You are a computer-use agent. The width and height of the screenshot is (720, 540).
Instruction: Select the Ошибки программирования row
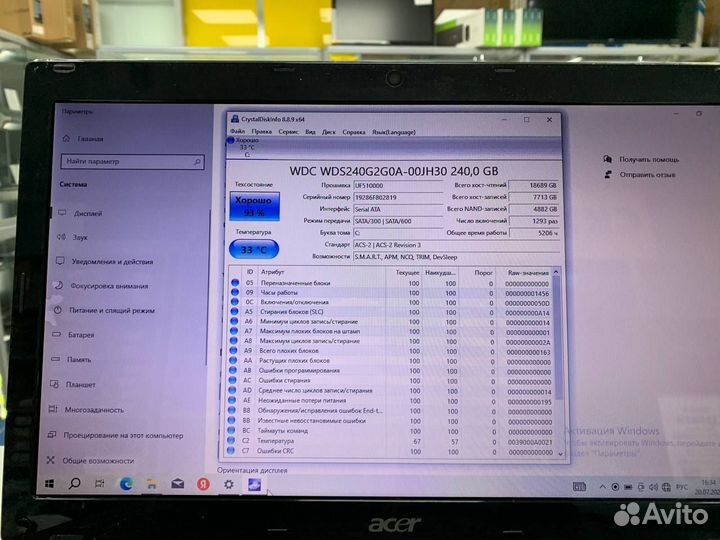coord(391,371)
